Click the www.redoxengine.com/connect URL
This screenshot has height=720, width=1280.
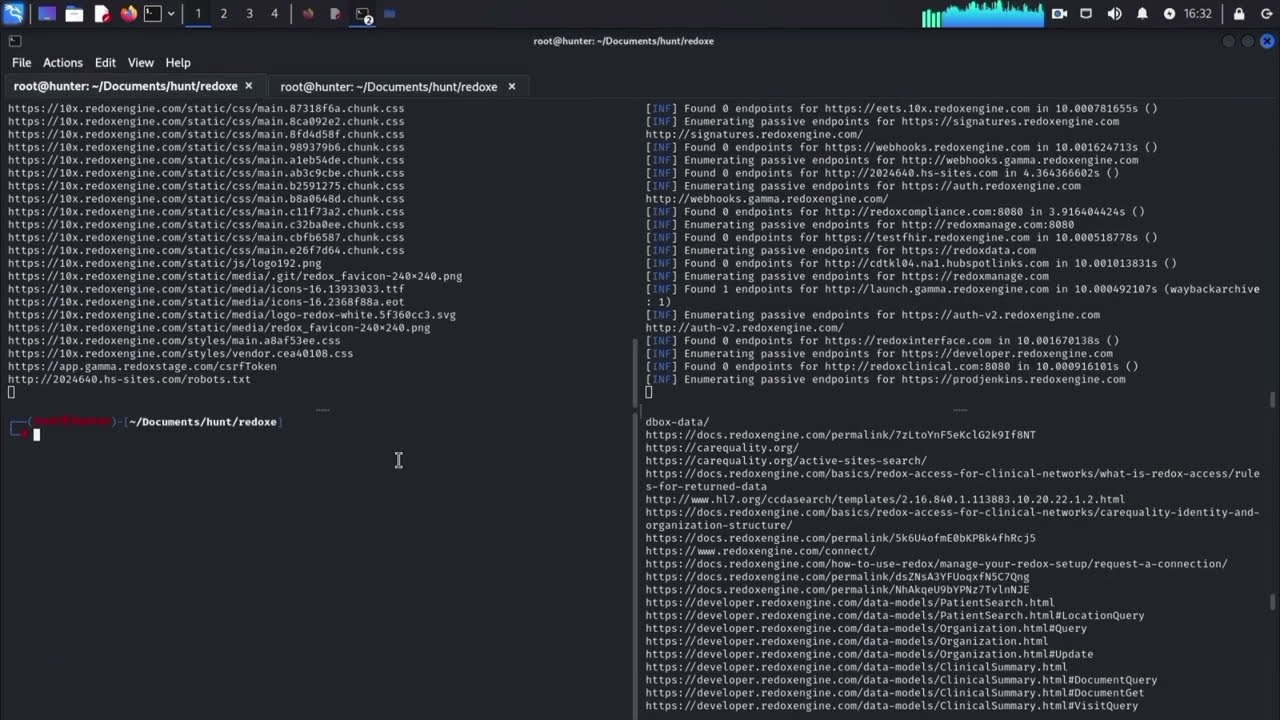click(760, 551)
